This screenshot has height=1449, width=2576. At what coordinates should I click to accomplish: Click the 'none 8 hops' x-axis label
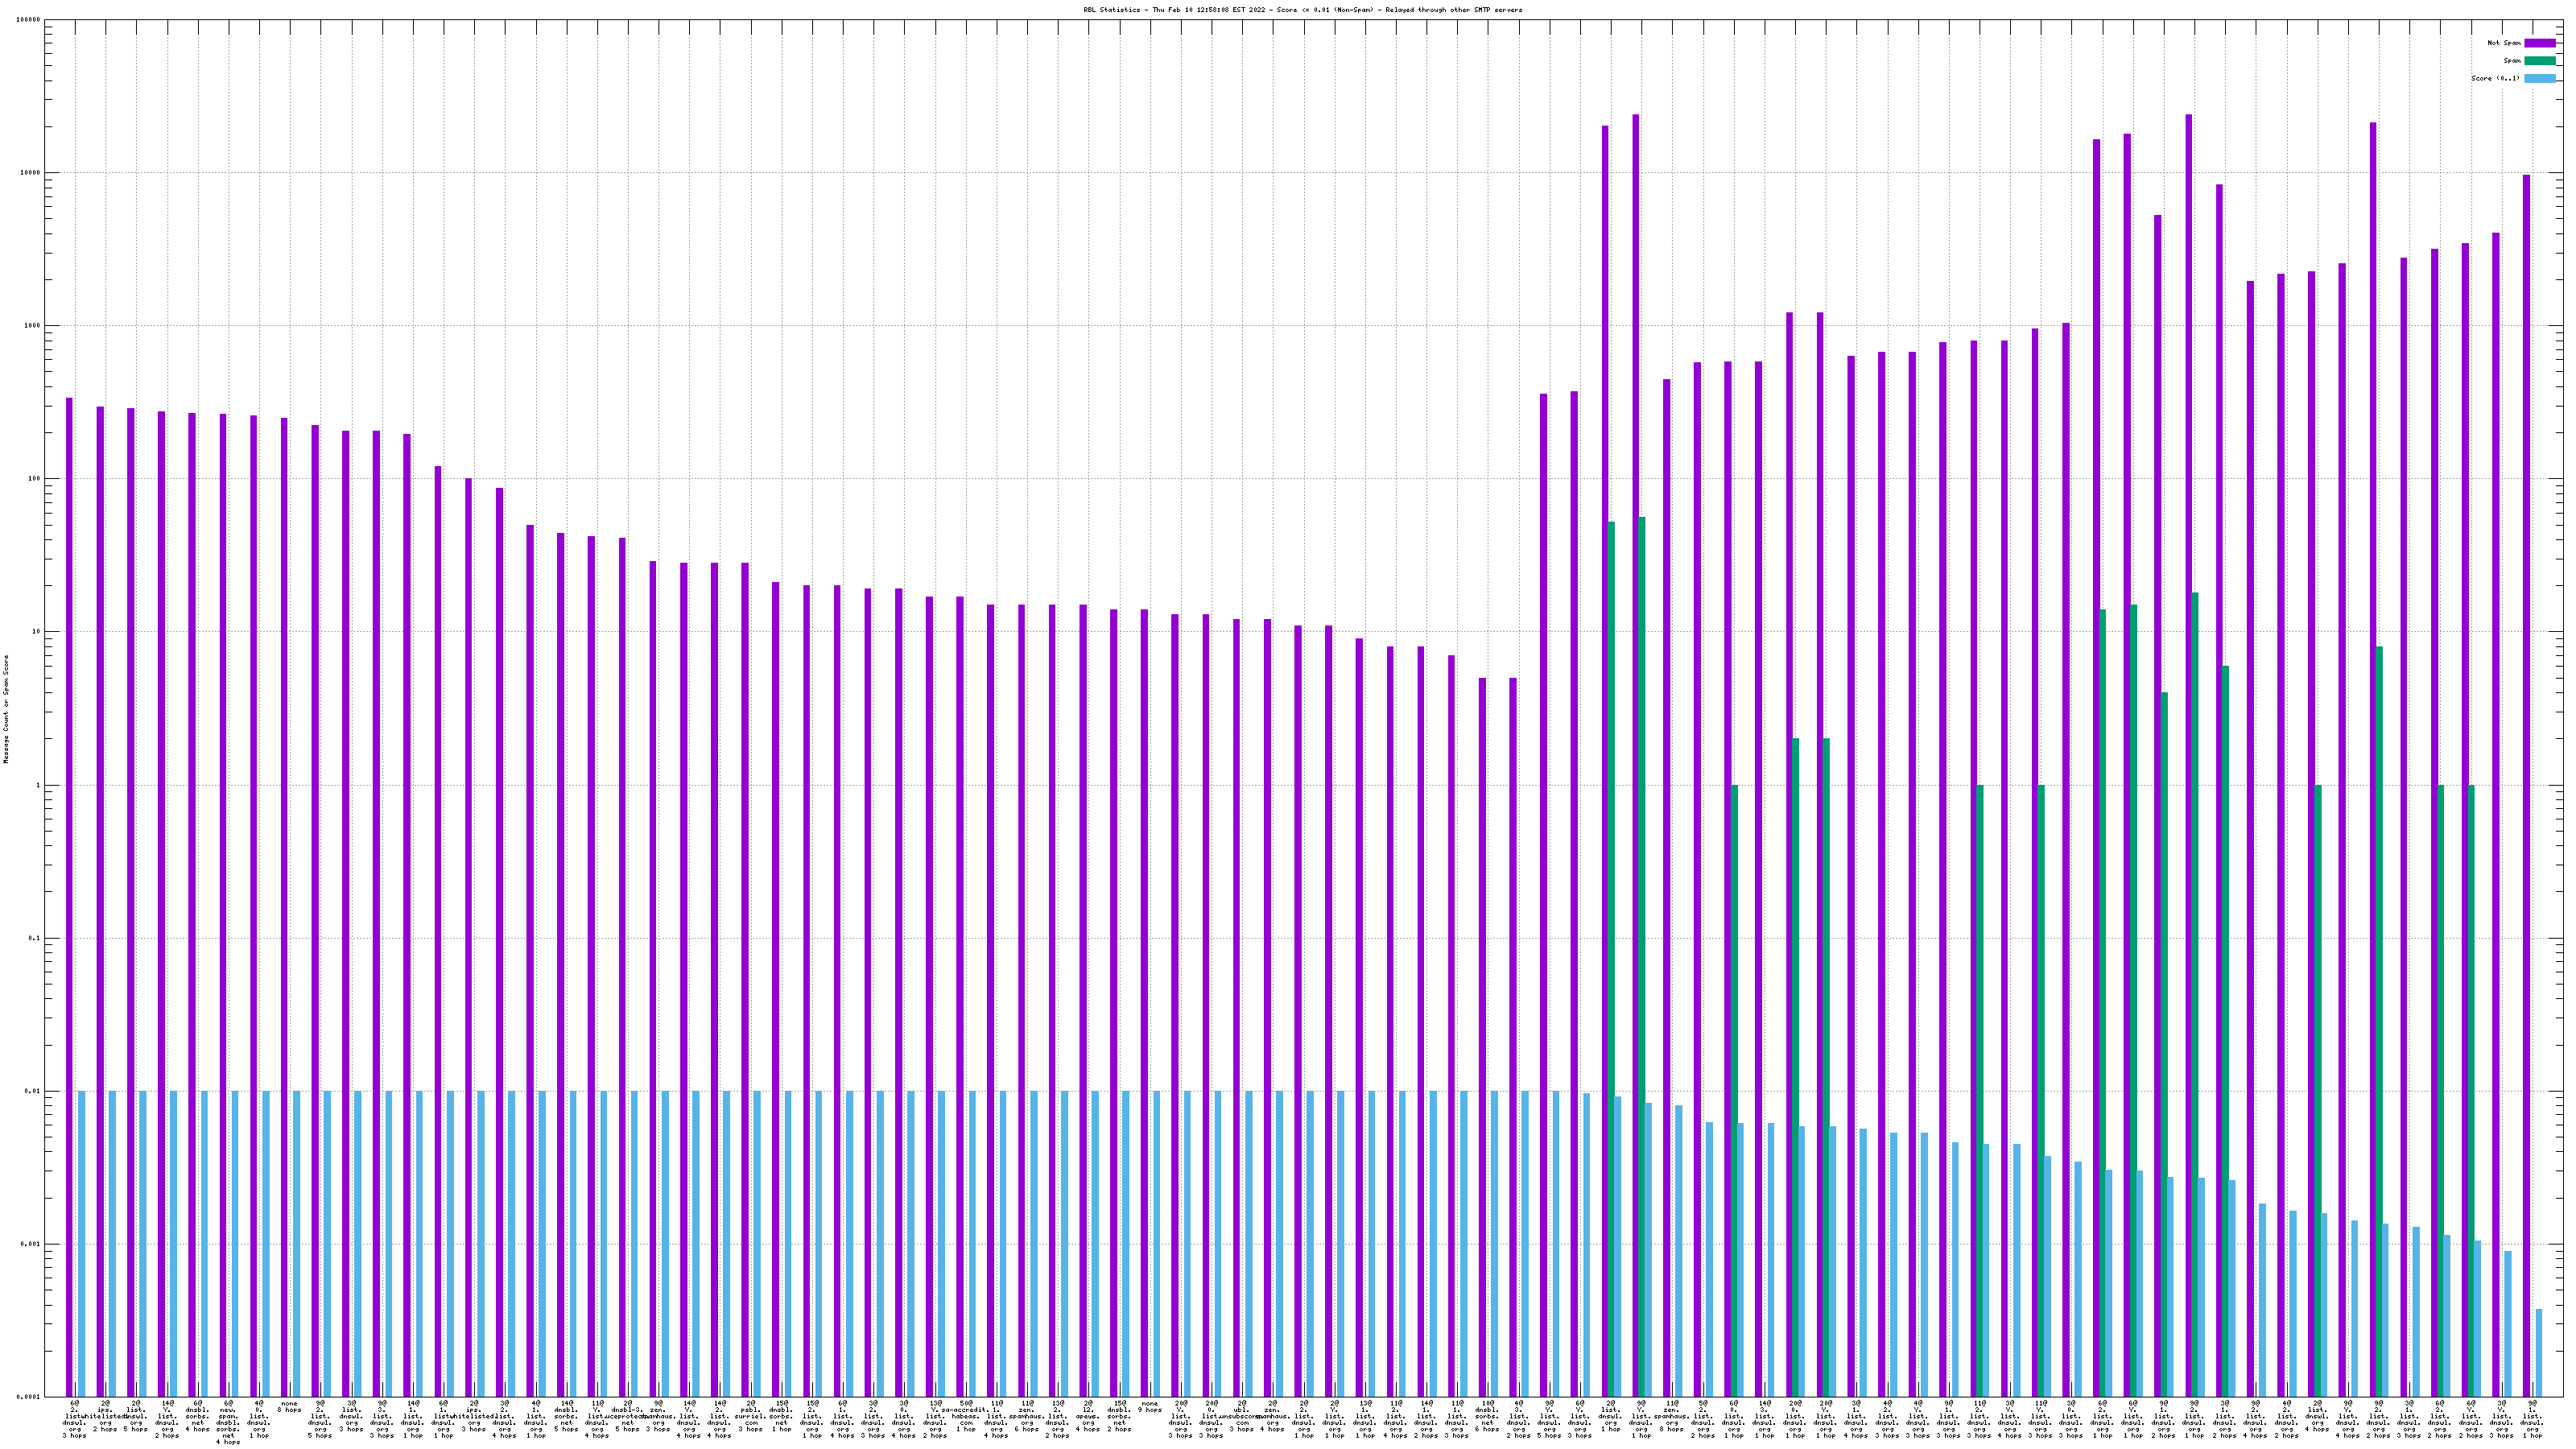coord(289,1407)
